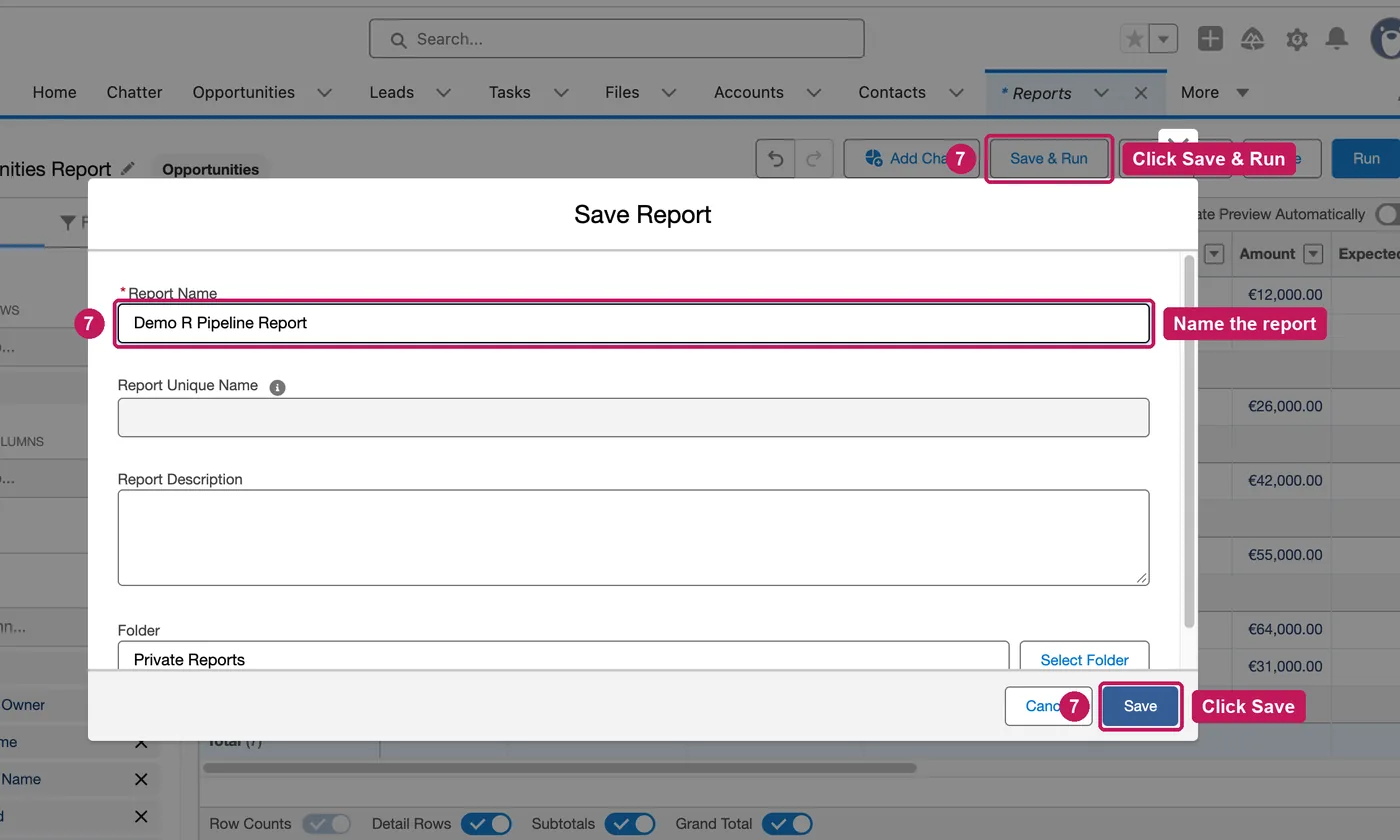Expand the Opportunities tab chevron

(x=324, y=92)
